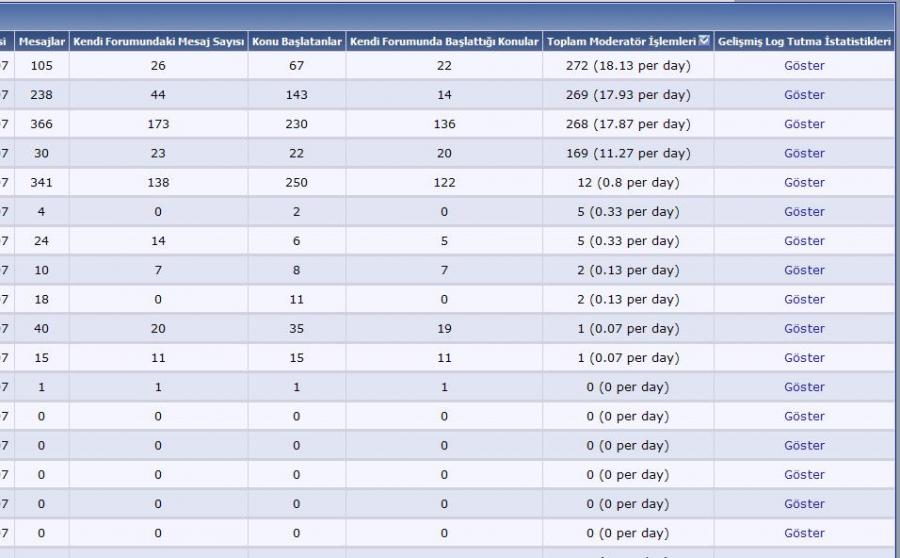Show log stats for the row with 24 messages
The image size is (900, 558).
point(804,241)
